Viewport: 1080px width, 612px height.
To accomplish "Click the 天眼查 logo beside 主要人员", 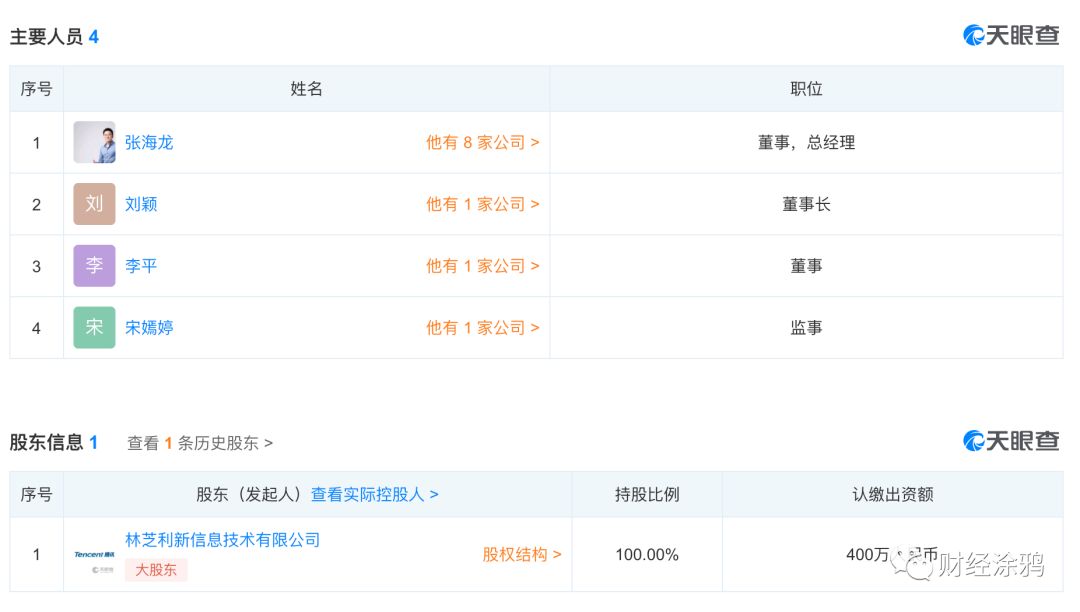I will [x=1011, y=36].
